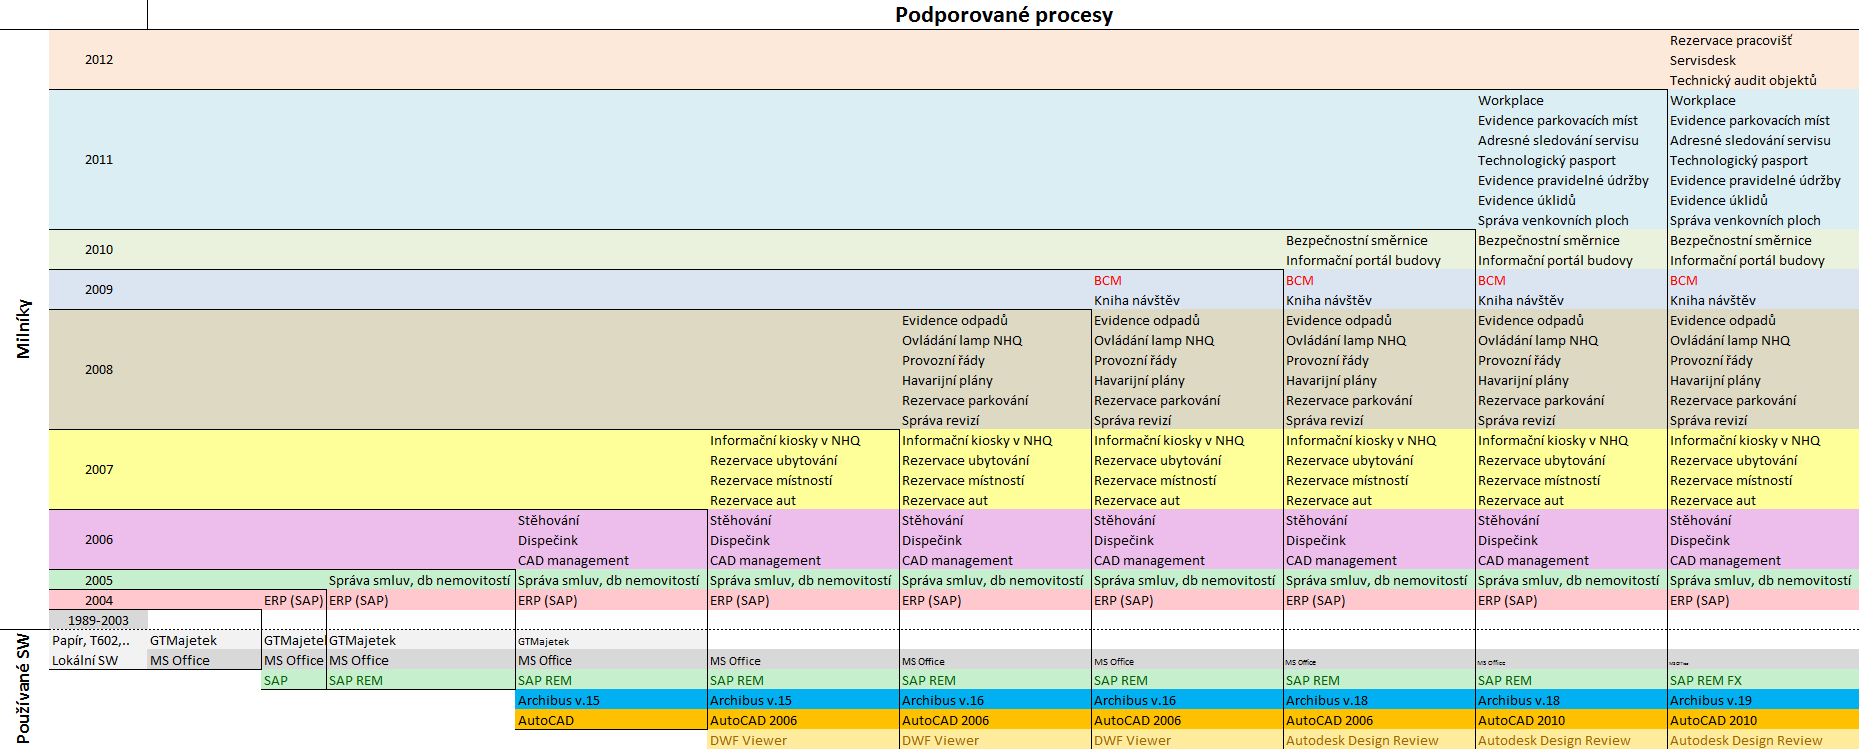1859x749 pixels.
Task: Select the 2011 year cell
Action: [99, 160]
